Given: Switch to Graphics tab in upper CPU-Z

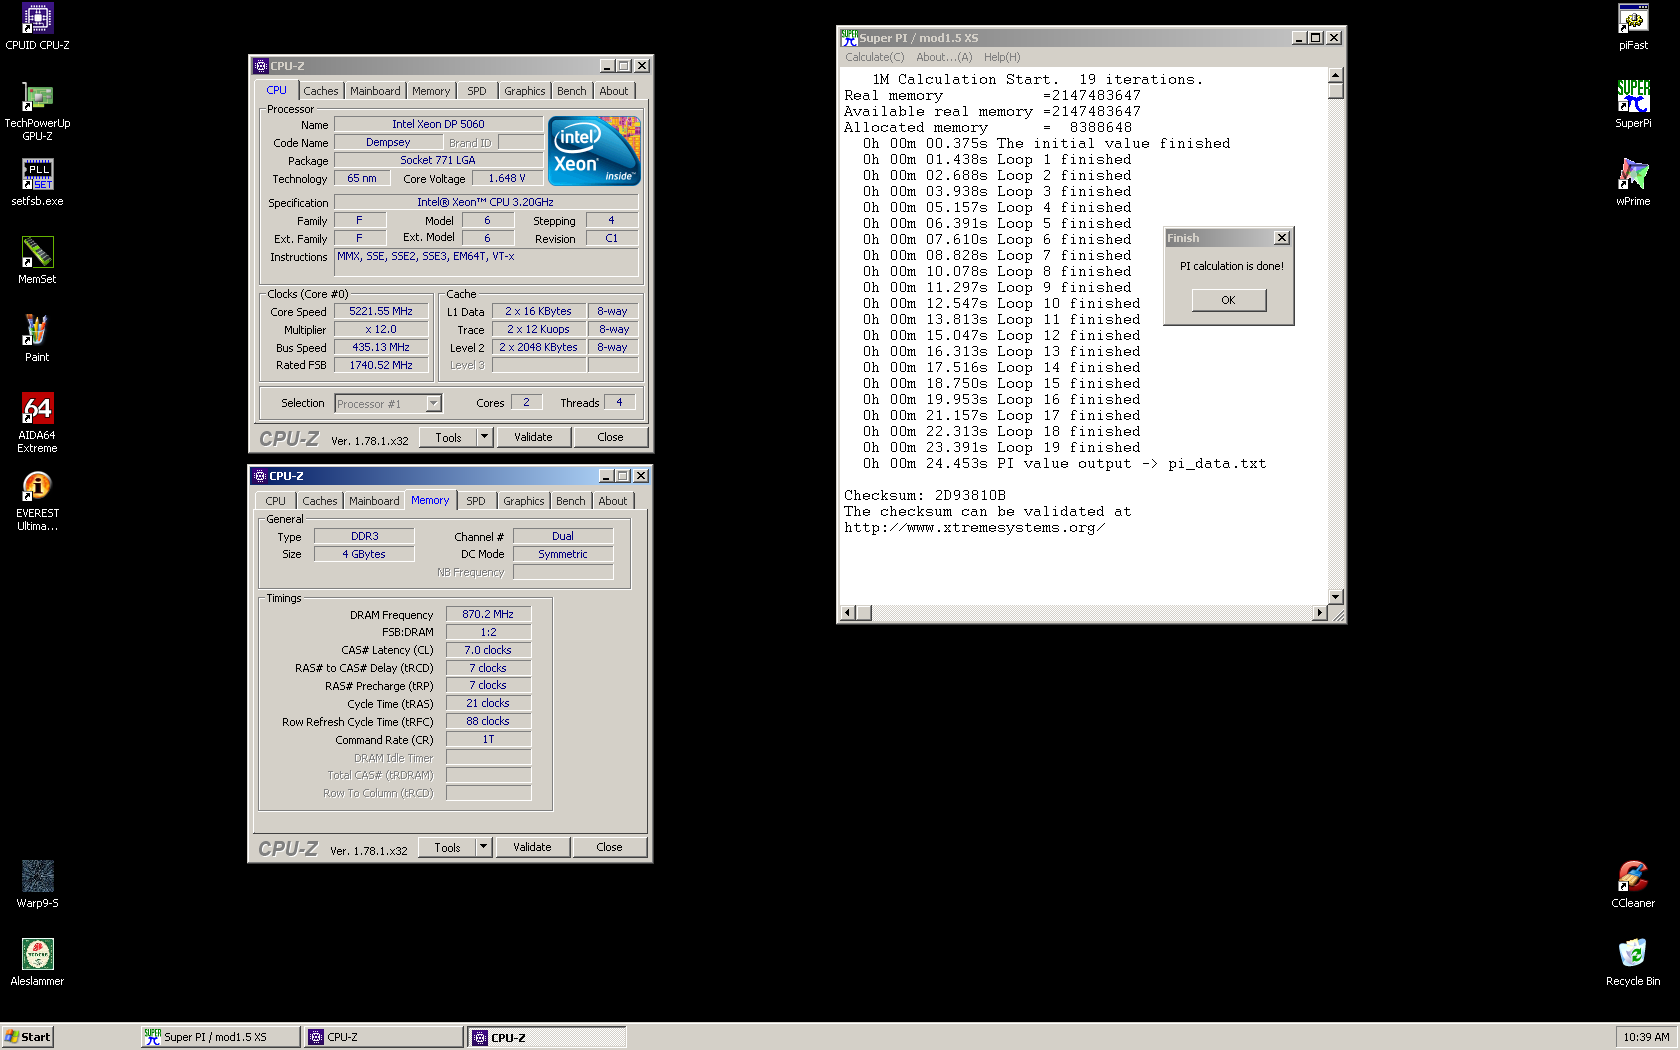Looking at the screenshot, I should [525, 91].
